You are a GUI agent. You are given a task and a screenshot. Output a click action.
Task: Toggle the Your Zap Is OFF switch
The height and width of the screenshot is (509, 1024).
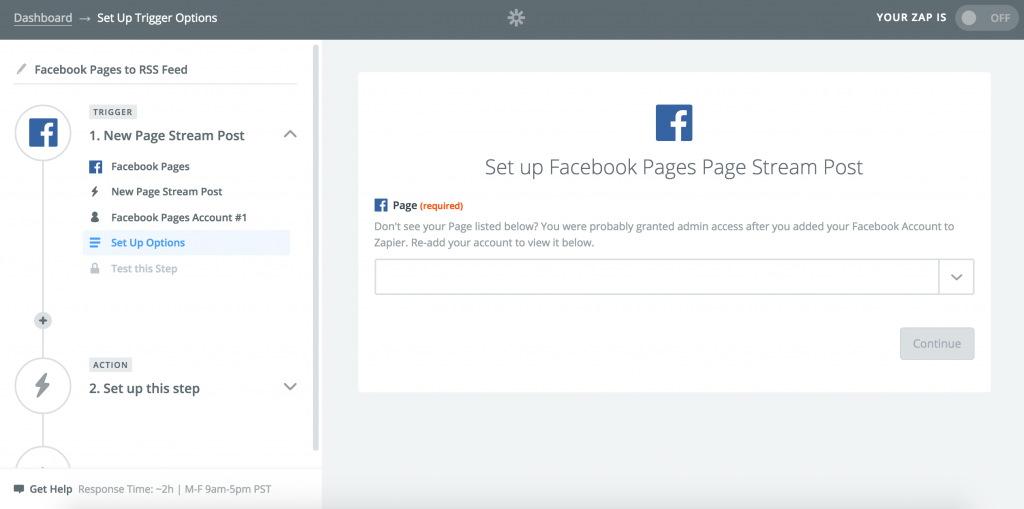coord(986,18)
